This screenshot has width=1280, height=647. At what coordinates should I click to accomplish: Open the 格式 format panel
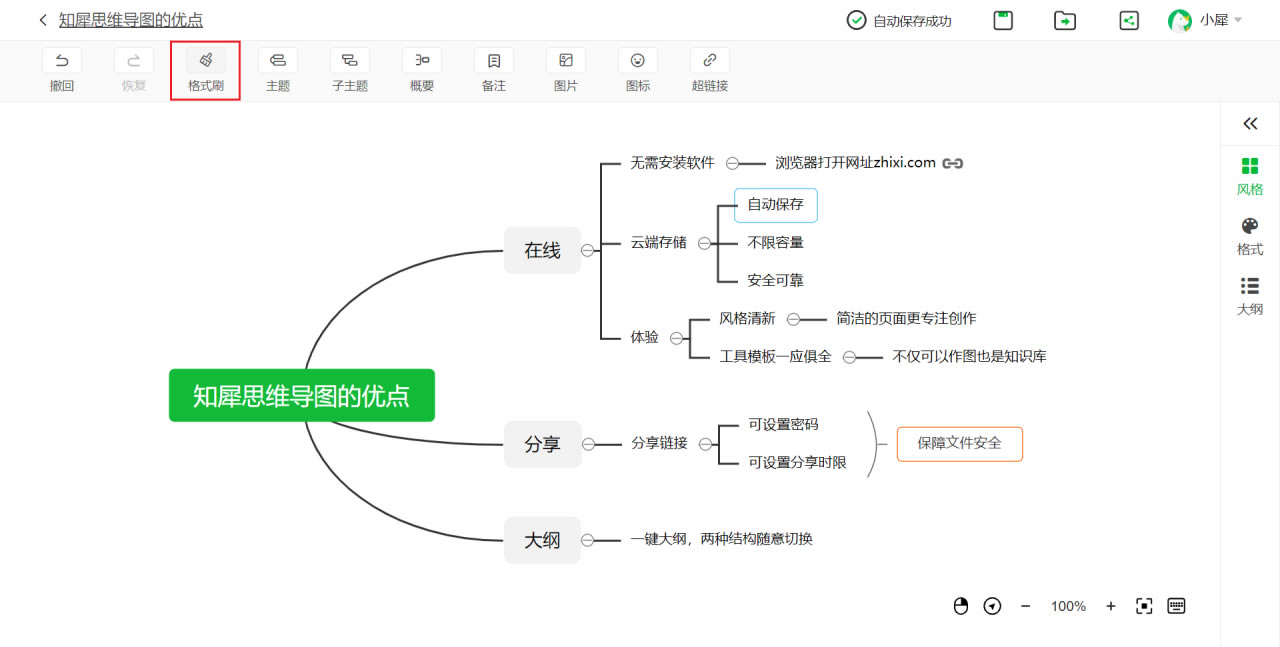(1250, 237)
